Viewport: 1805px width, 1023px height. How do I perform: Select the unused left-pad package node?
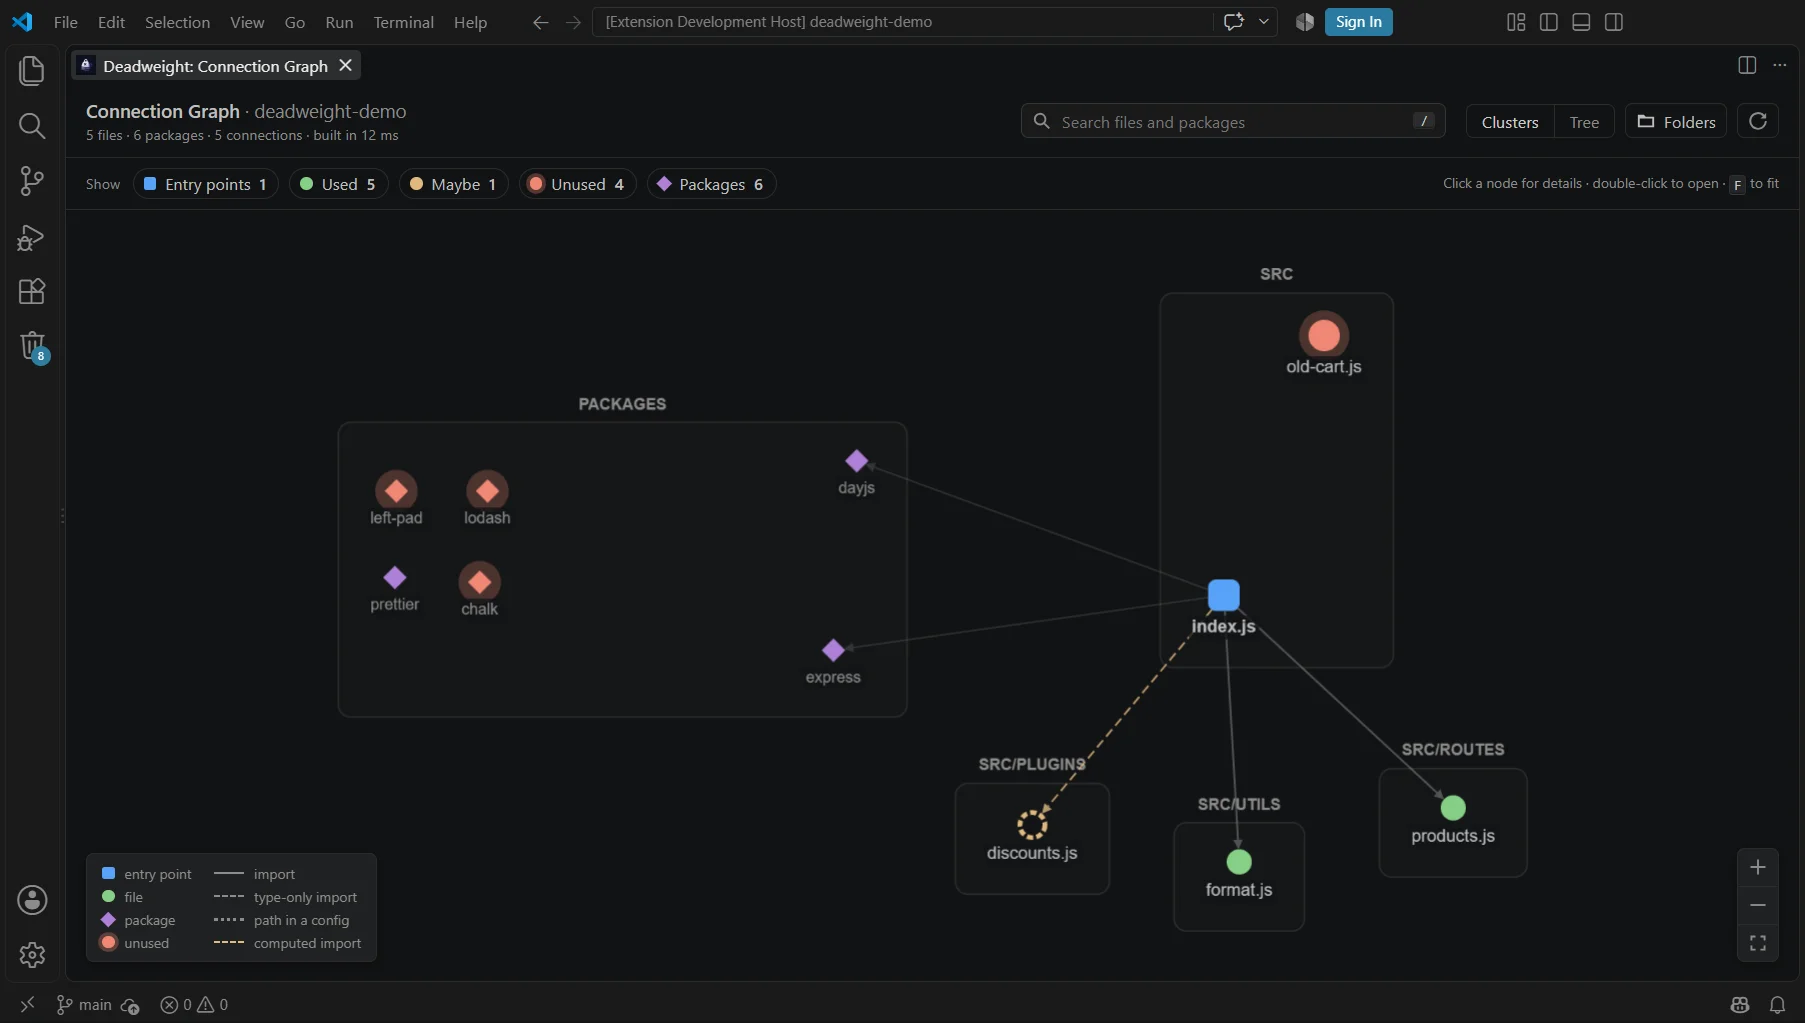[x=396, y=491]
